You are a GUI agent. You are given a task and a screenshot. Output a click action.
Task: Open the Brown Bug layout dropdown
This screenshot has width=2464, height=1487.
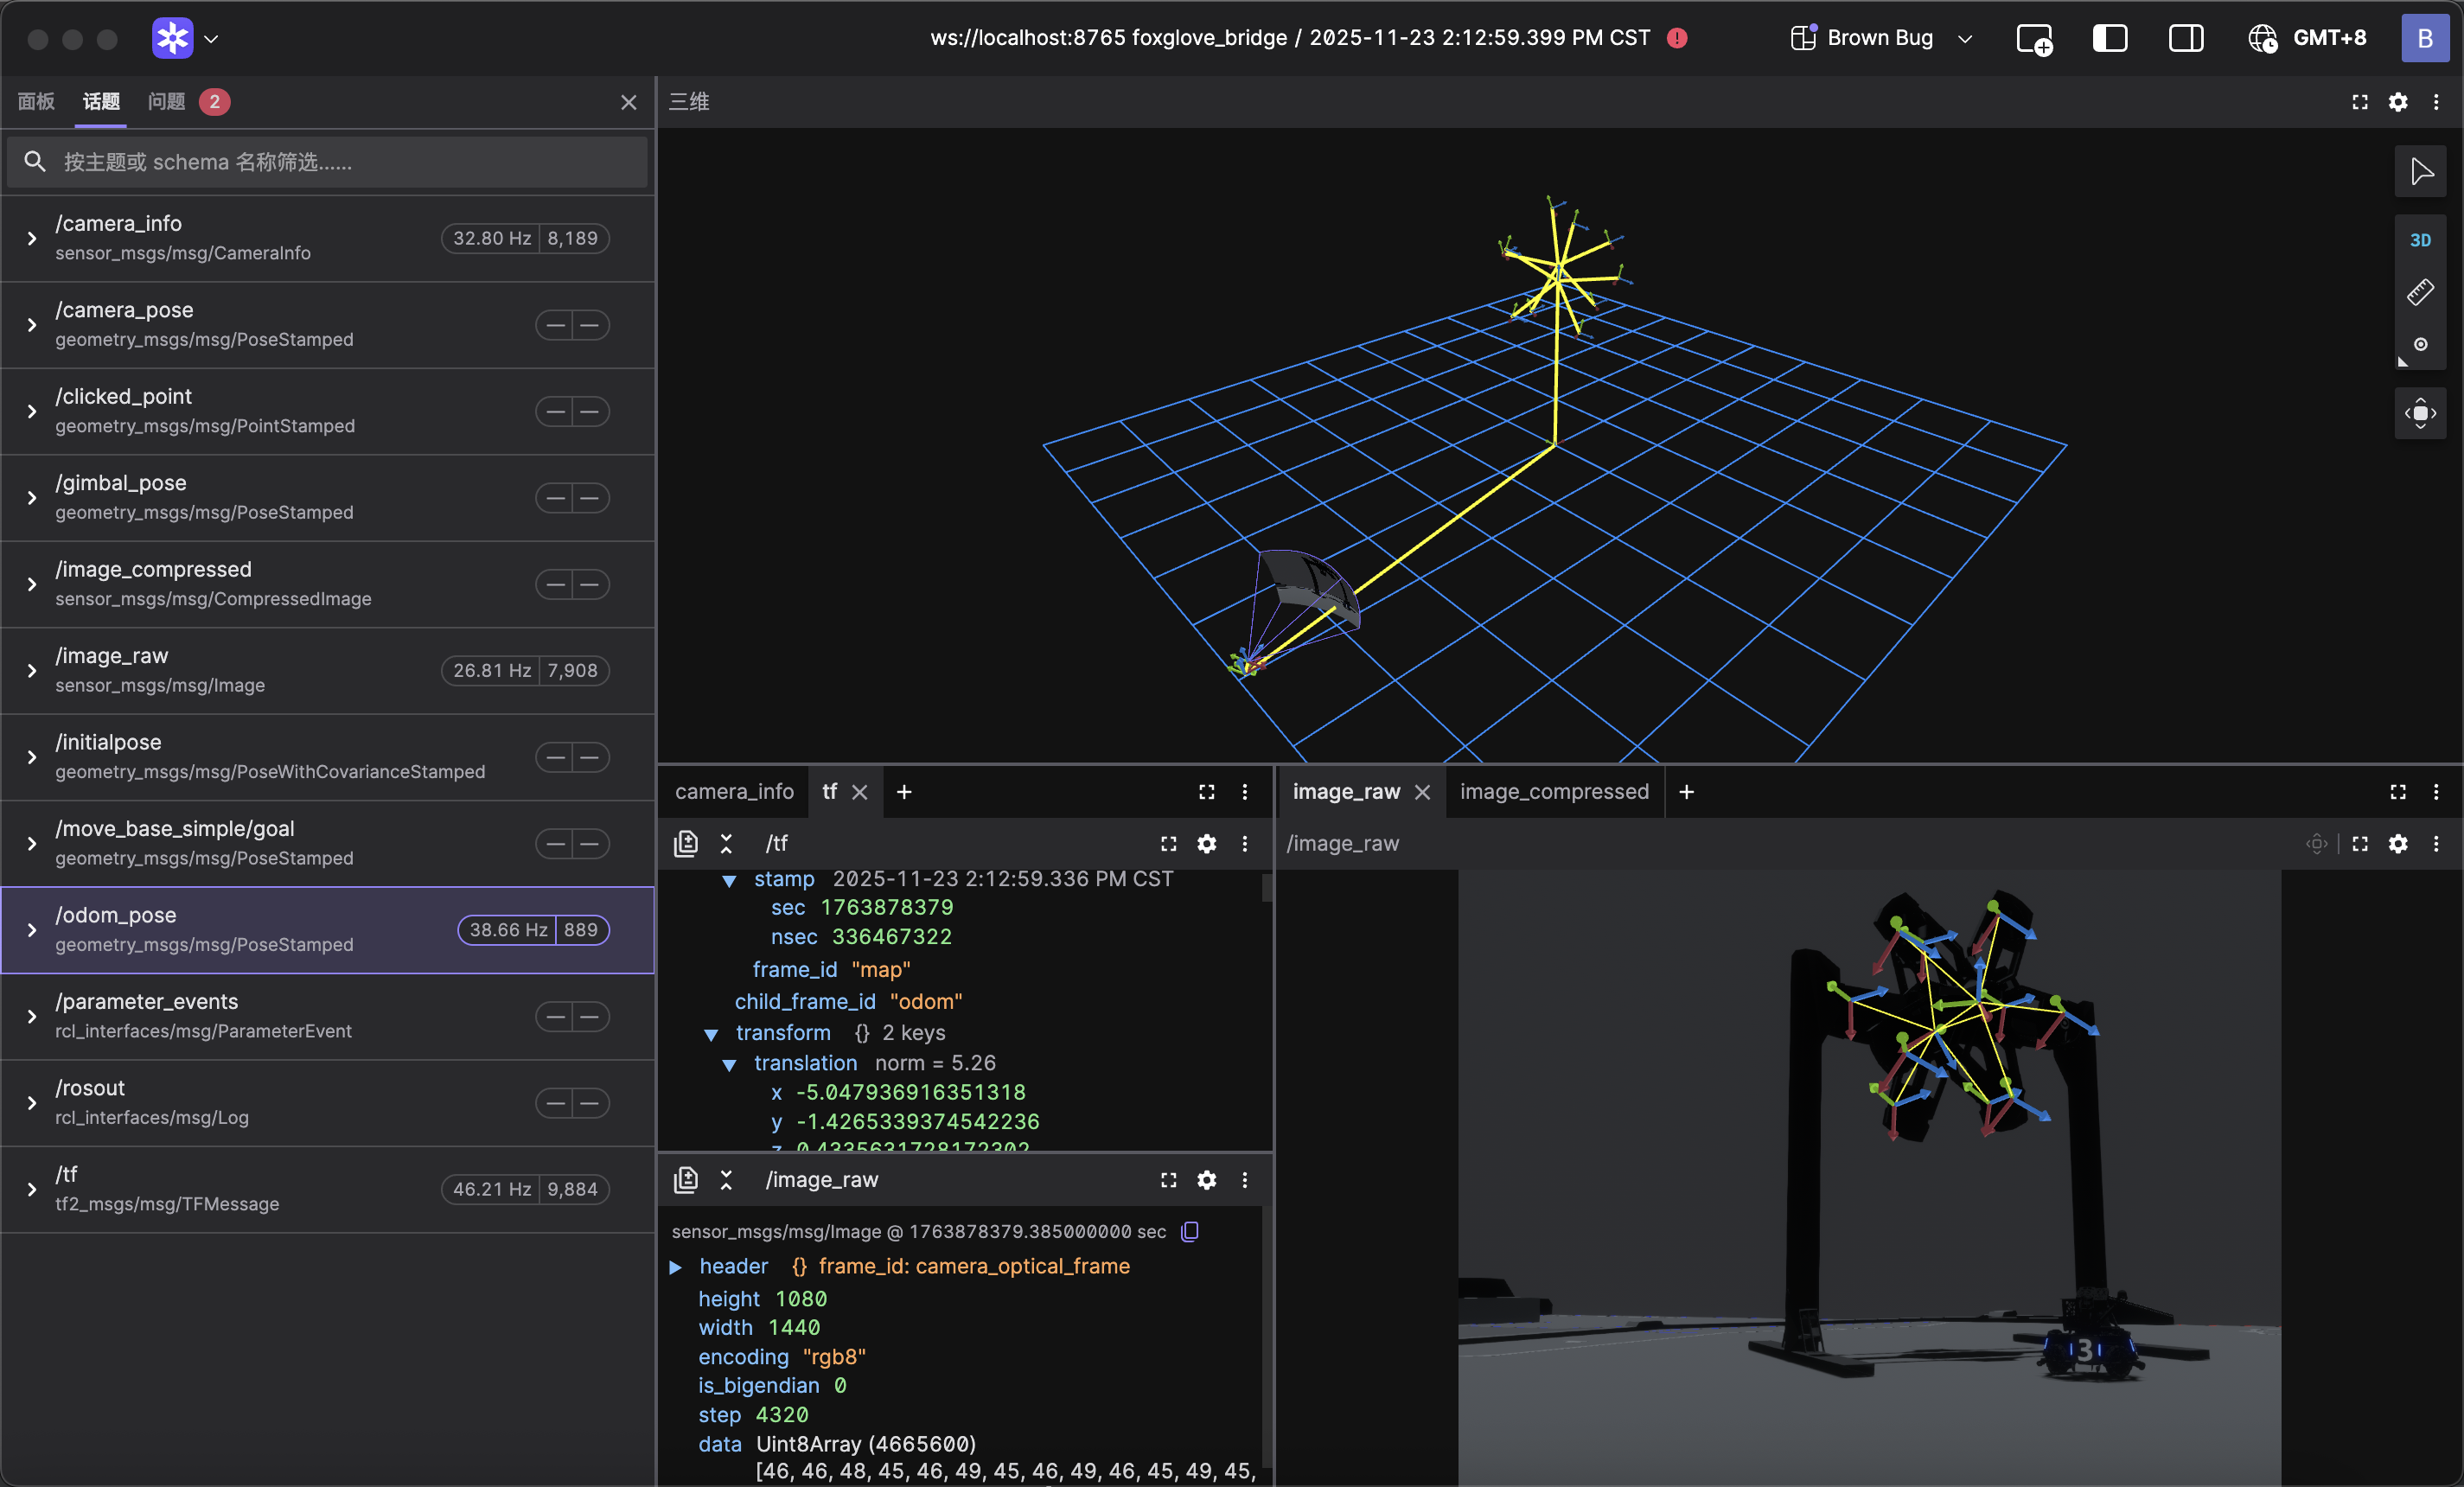1881,38
